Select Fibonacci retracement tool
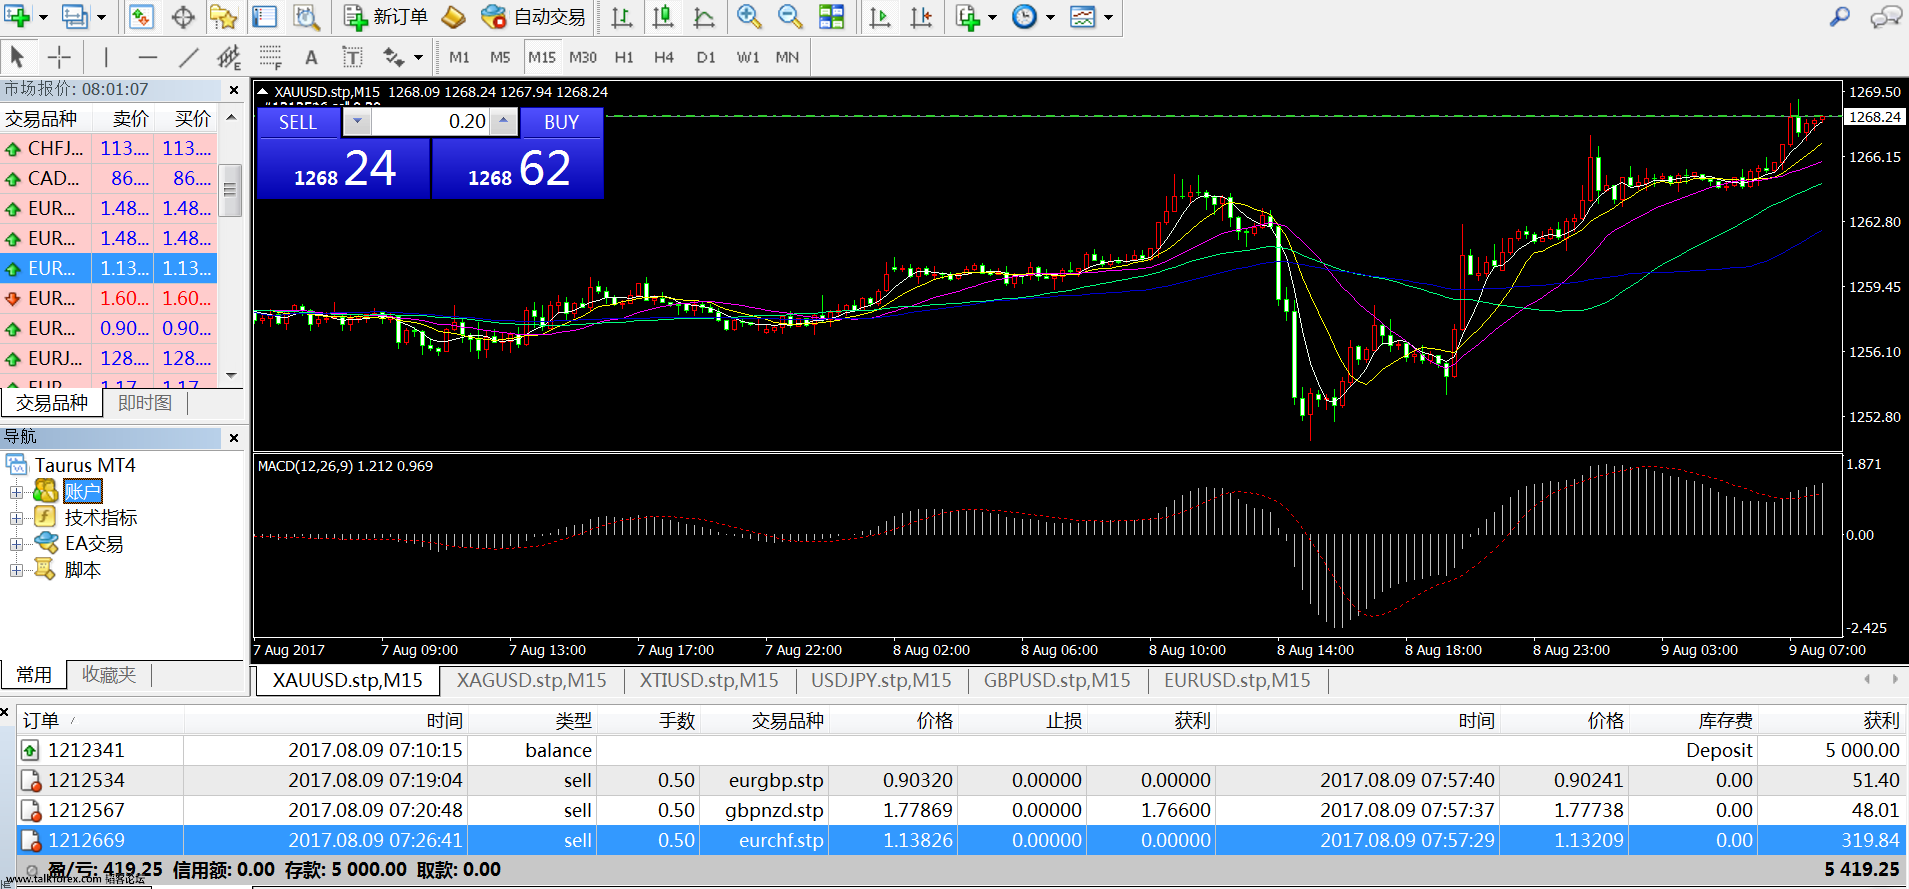This screenshot has width=1909, height=889. click(270, 57)
